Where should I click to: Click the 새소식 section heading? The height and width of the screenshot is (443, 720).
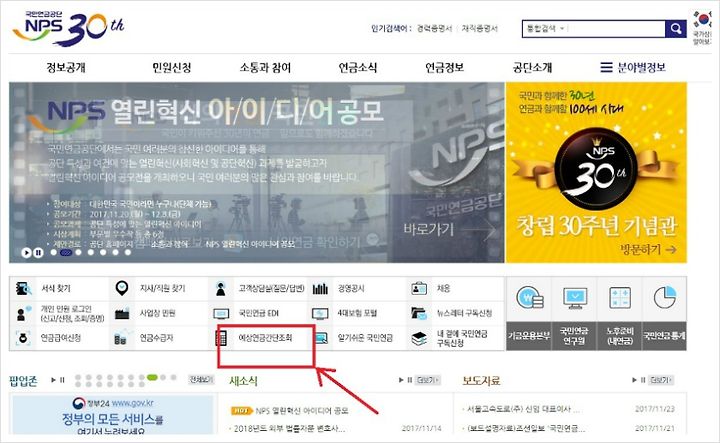click(243, 381)
